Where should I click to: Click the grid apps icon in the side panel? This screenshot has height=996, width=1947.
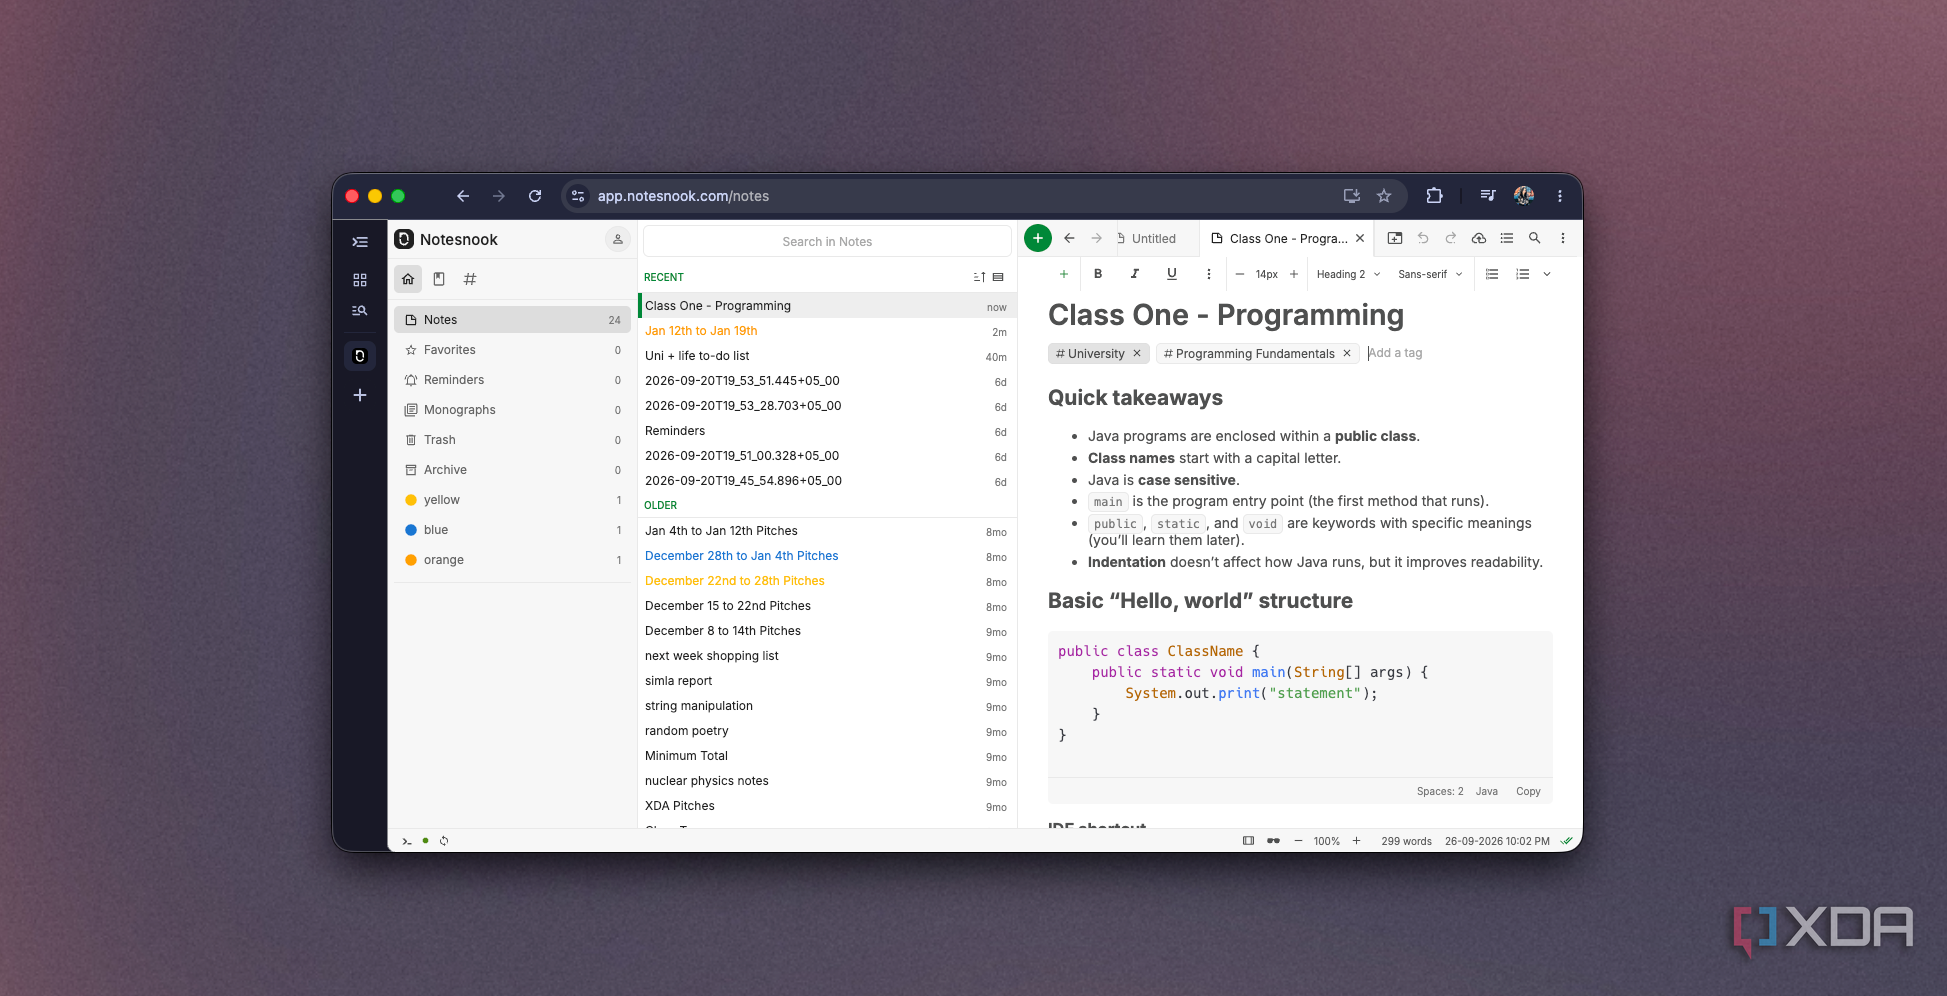click(360, 280)
